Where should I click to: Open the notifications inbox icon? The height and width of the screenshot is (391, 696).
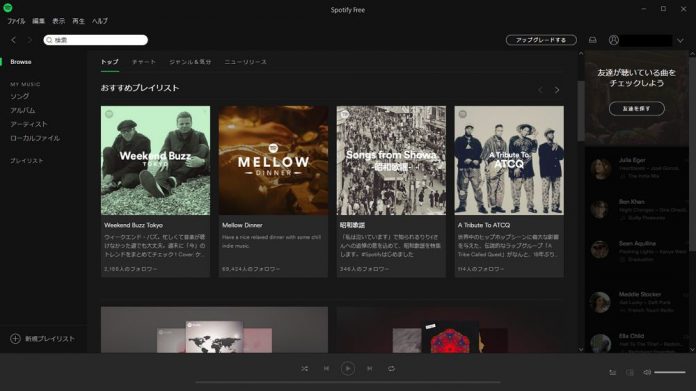[593, 40]
